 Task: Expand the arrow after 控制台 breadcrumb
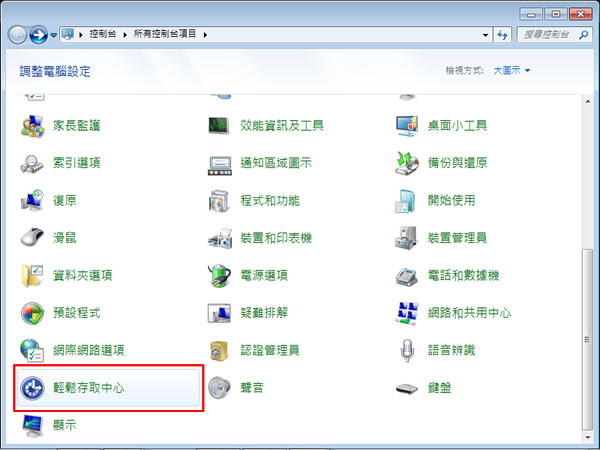coord(125,35)
